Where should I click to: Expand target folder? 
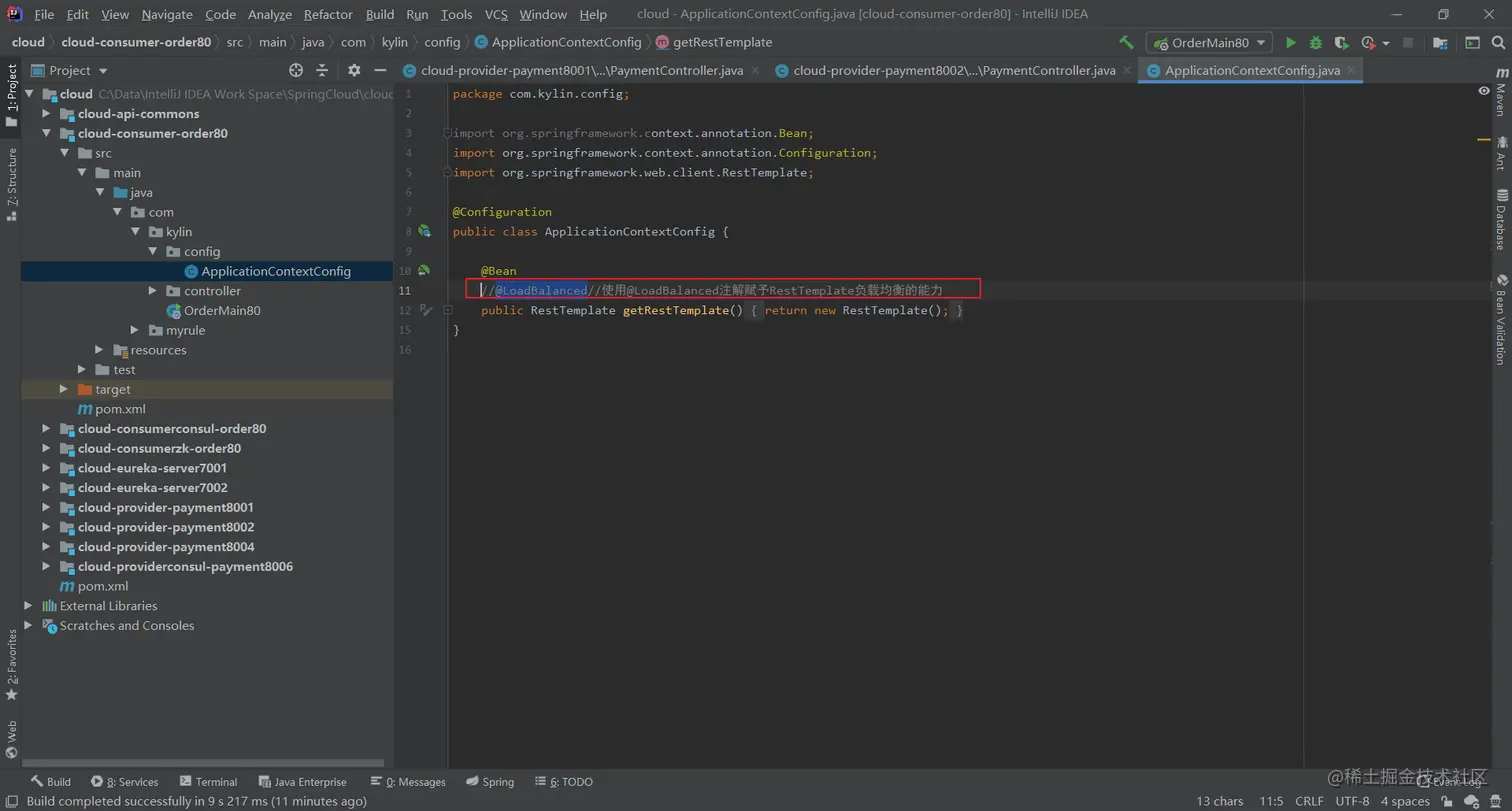[64, 389]
